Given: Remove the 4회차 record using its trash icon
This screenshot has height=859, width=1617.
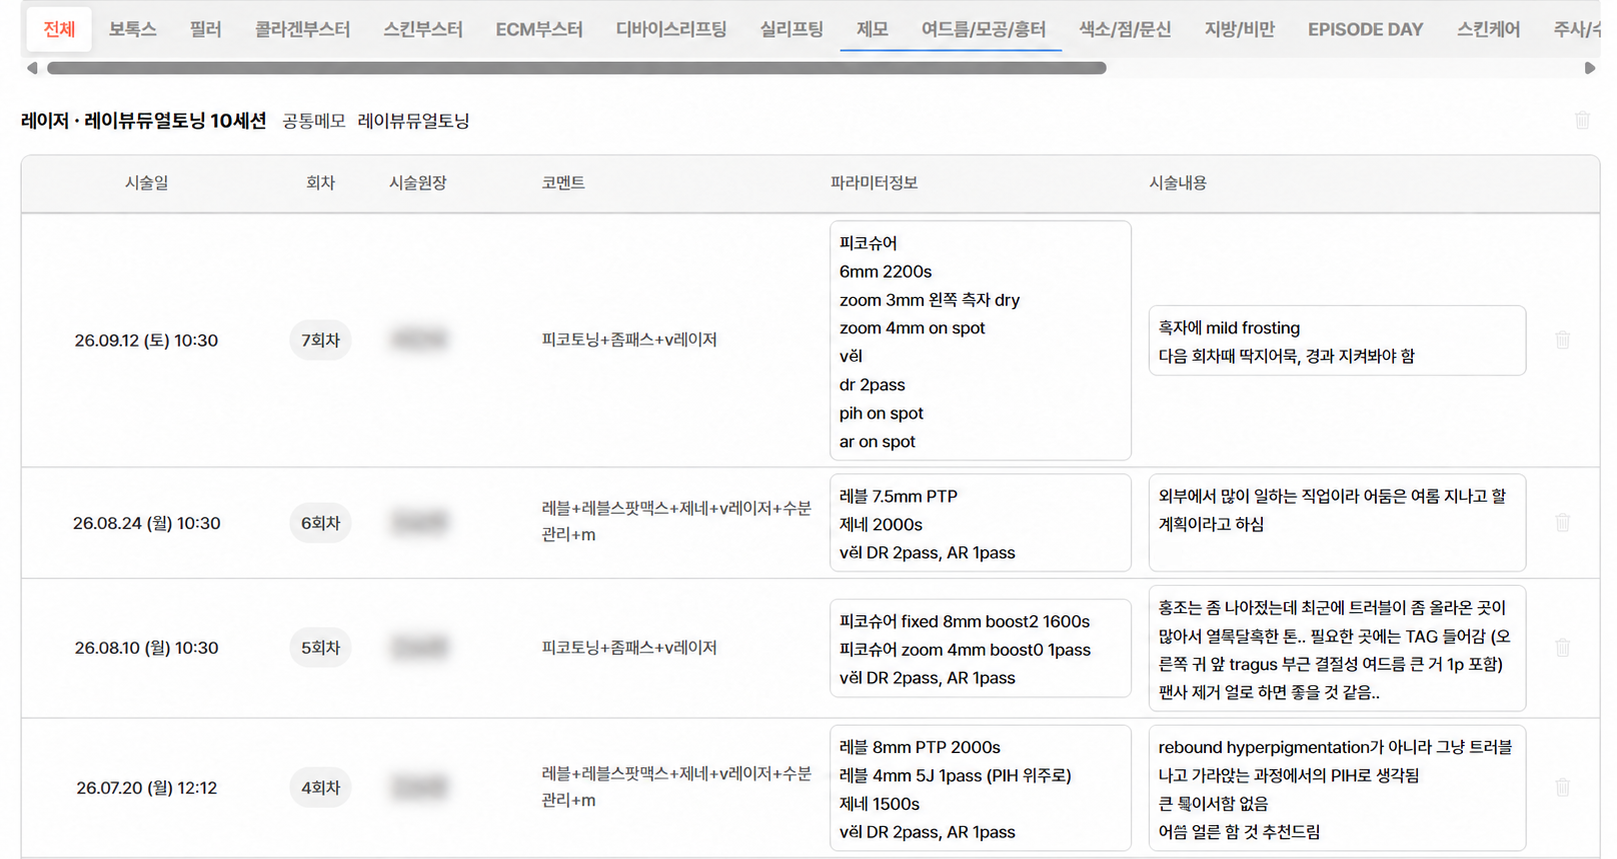Looking at the screenshot, I should pos(1563,788).
